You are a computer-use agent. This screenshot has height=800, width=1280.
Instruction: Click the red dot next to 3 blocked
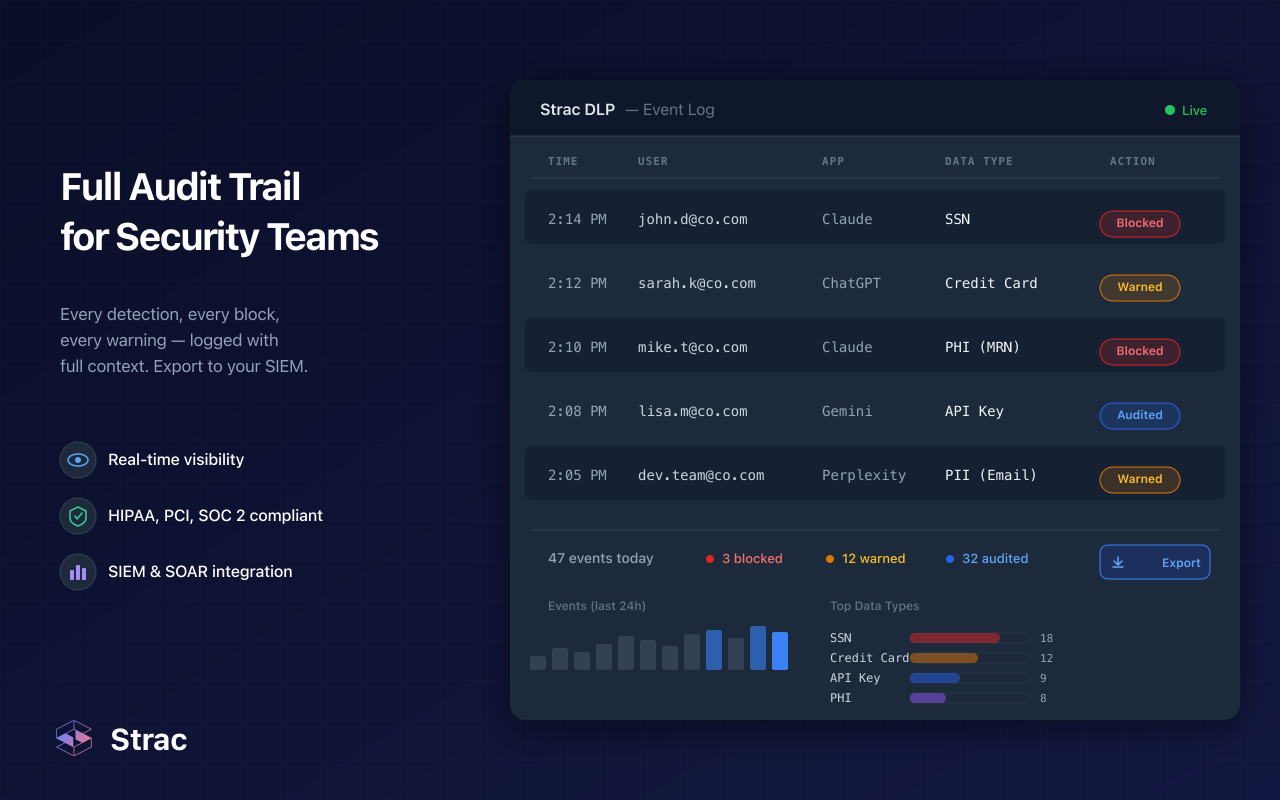(710, 559)
